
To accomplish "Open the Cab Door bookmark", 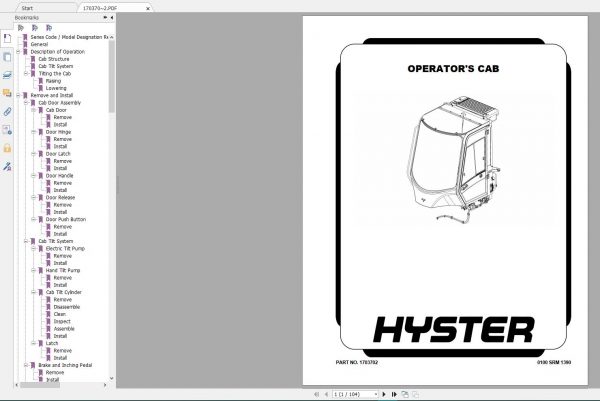I will (56, 110).
